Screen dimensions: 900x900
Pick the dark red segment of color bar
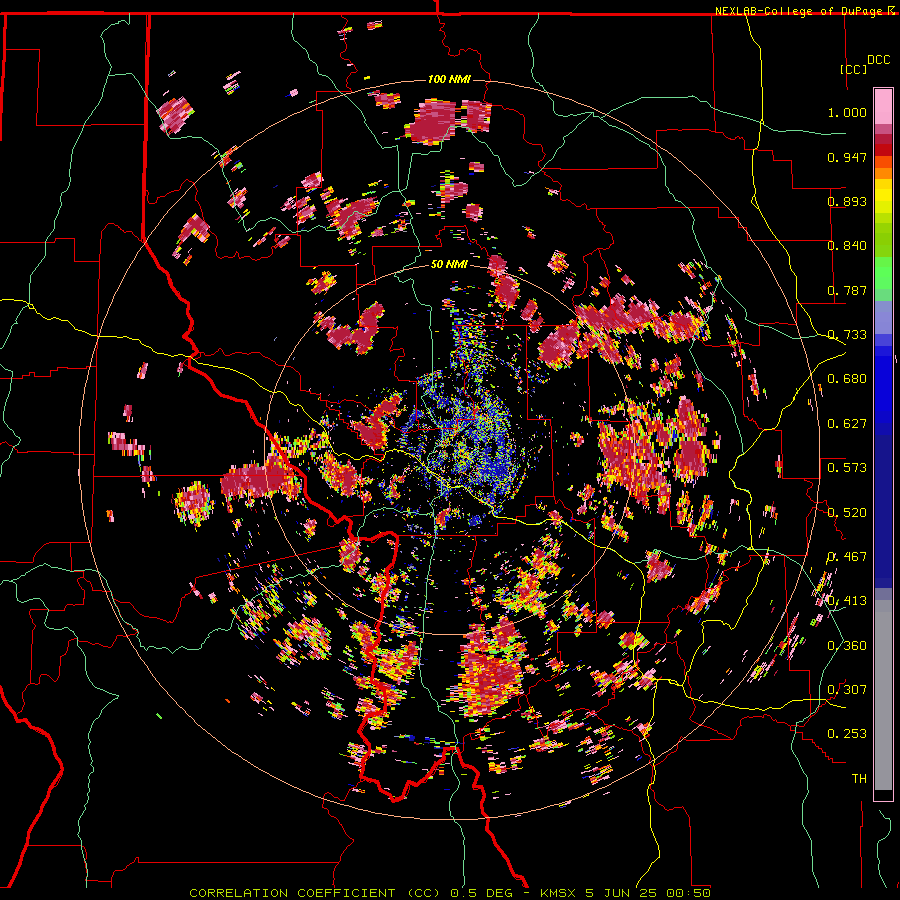[x=883, y=139]
